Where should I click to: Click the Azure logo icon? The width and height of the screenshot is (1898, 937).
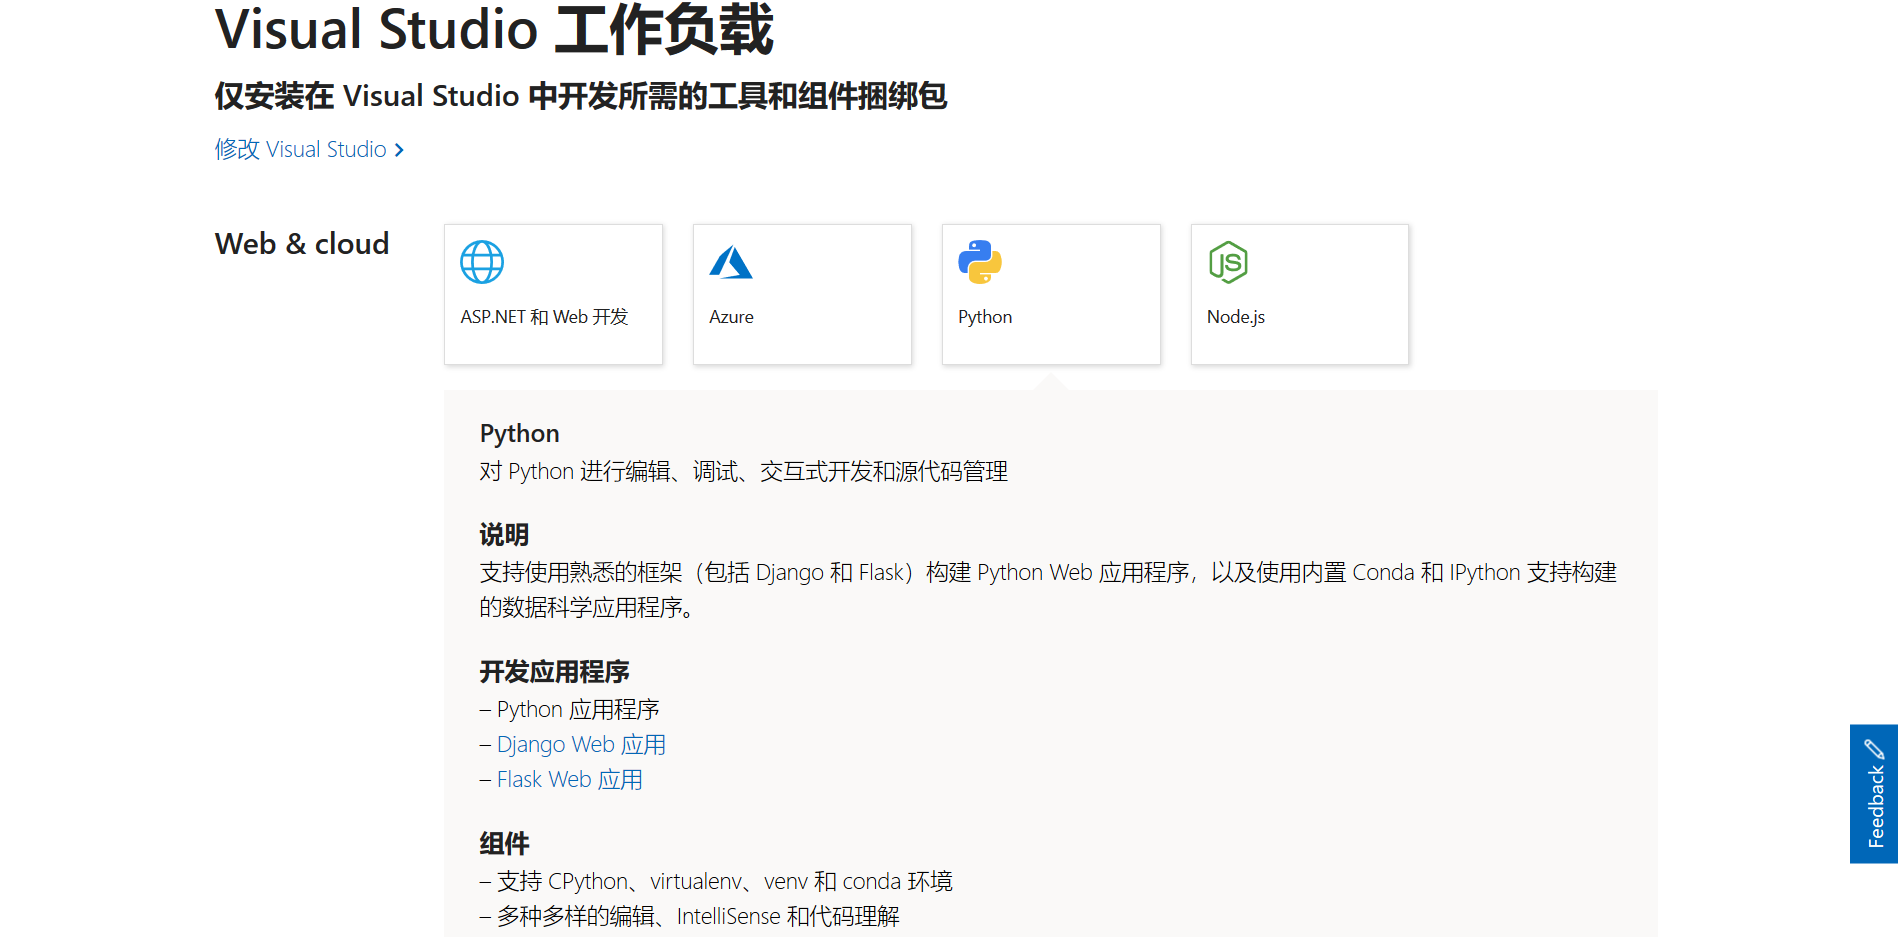pos(731,262)
